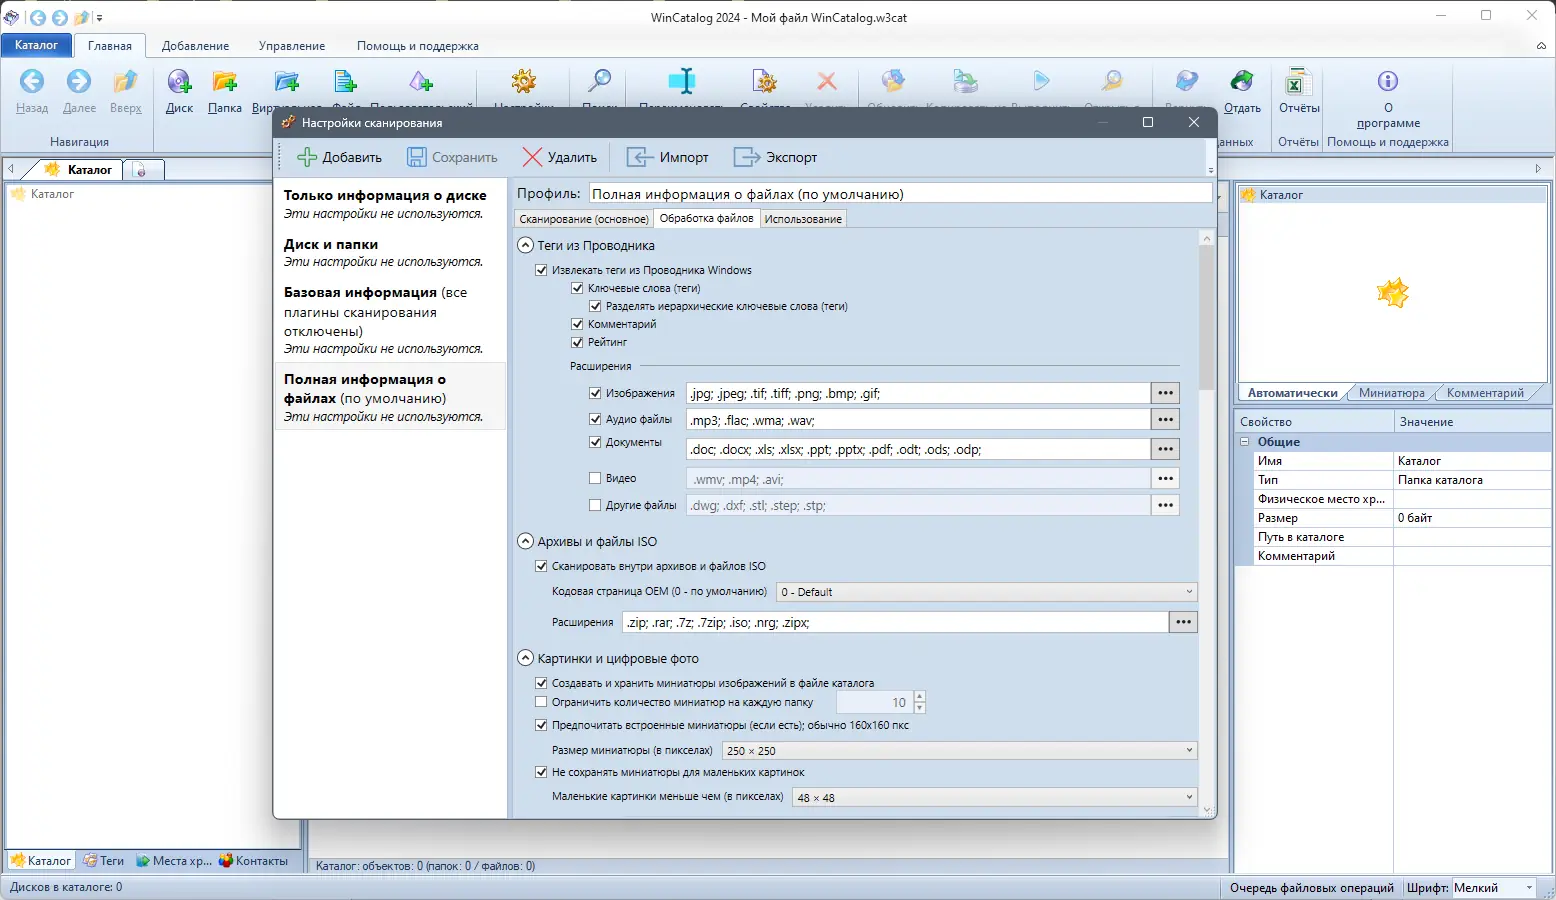Image resolution: width=1556 pixels, height=900 pixels.
Task: Uncheck Ключевые слова (теги) checkbox
Action: pyautogui.click(x=577, y=288)
